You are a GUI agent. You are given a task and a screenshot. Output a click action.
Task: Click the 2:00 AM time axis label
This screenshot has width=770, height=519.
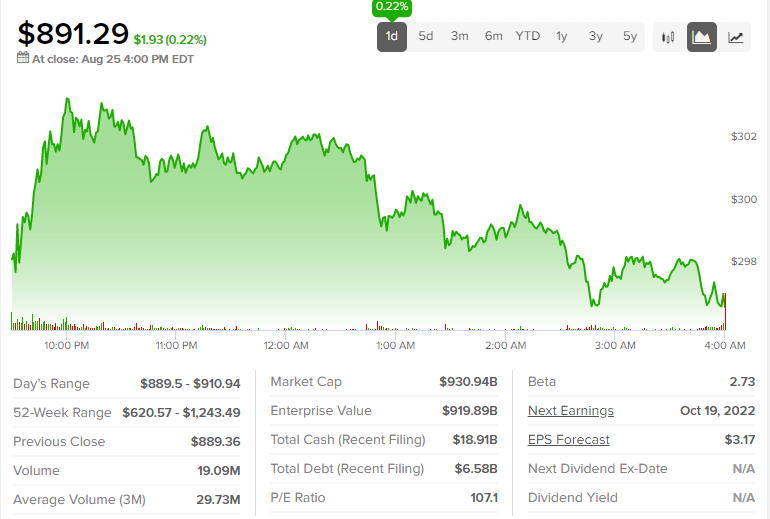click(505, 345)
